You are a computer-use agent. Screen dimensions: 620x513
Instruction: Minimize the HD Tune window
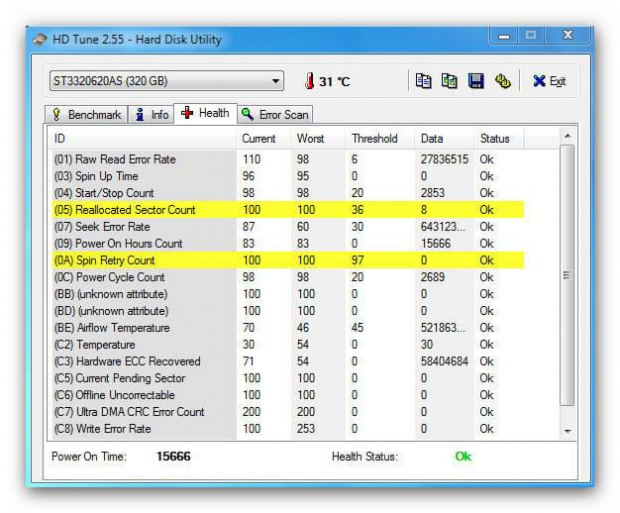click(x=504, y=36)
